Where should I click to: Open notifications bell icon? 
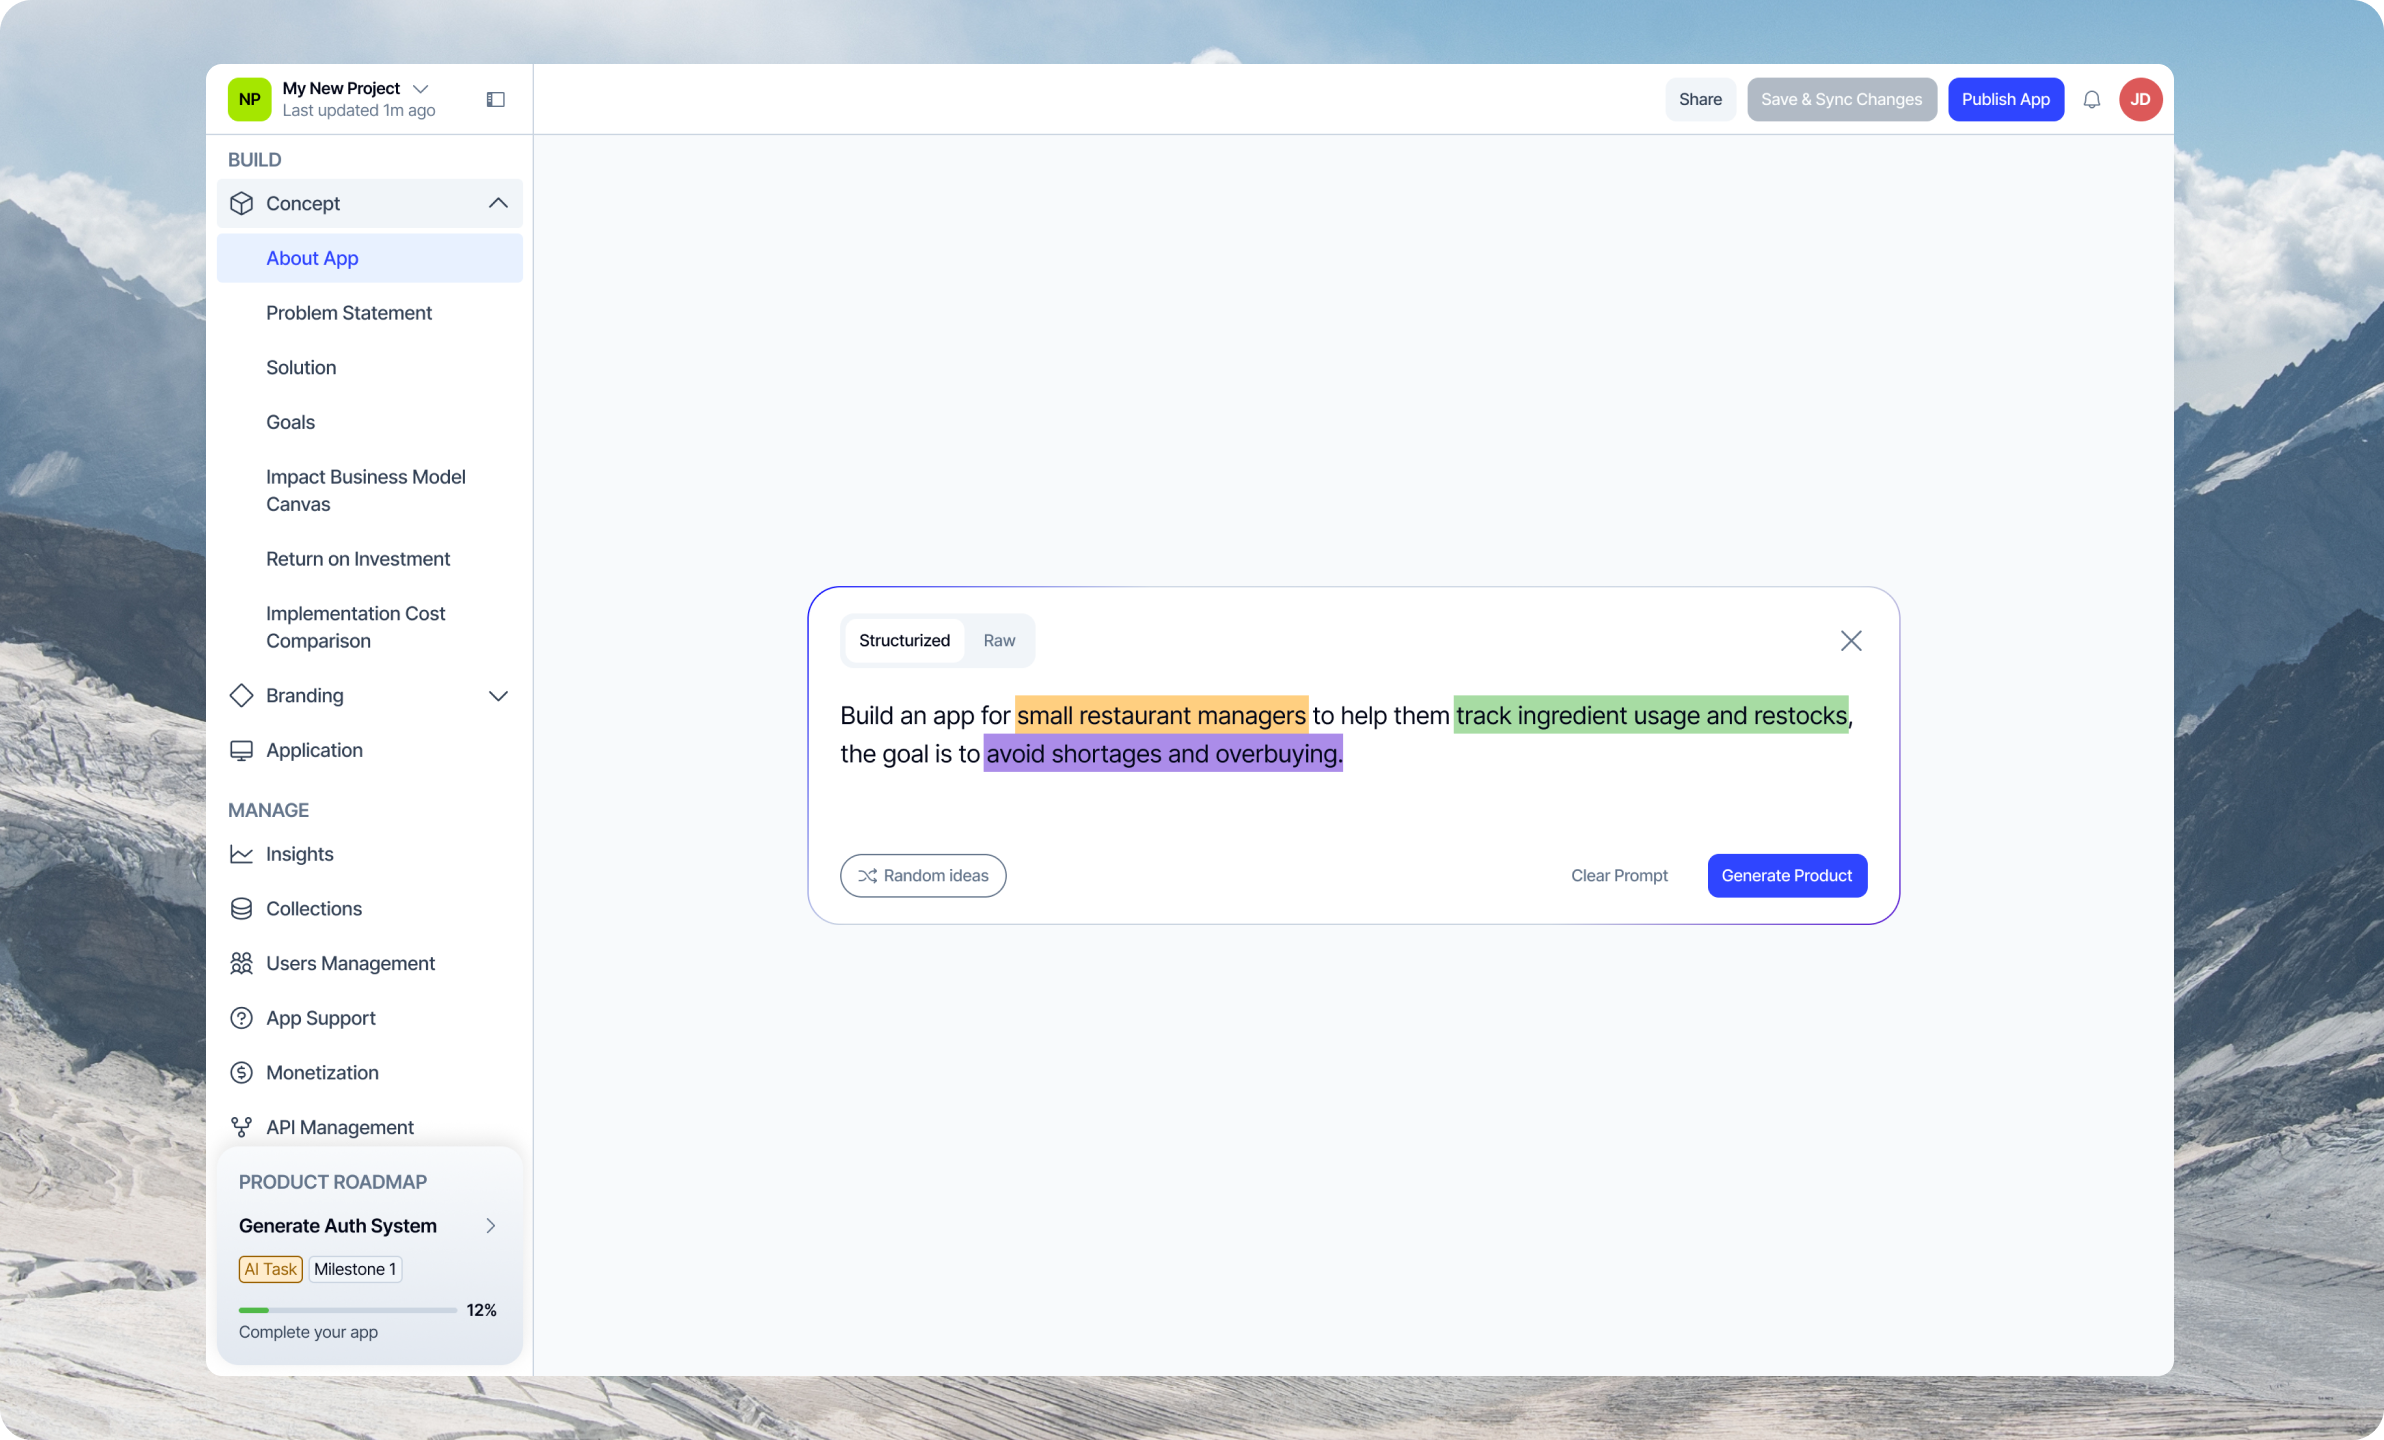2091,99
